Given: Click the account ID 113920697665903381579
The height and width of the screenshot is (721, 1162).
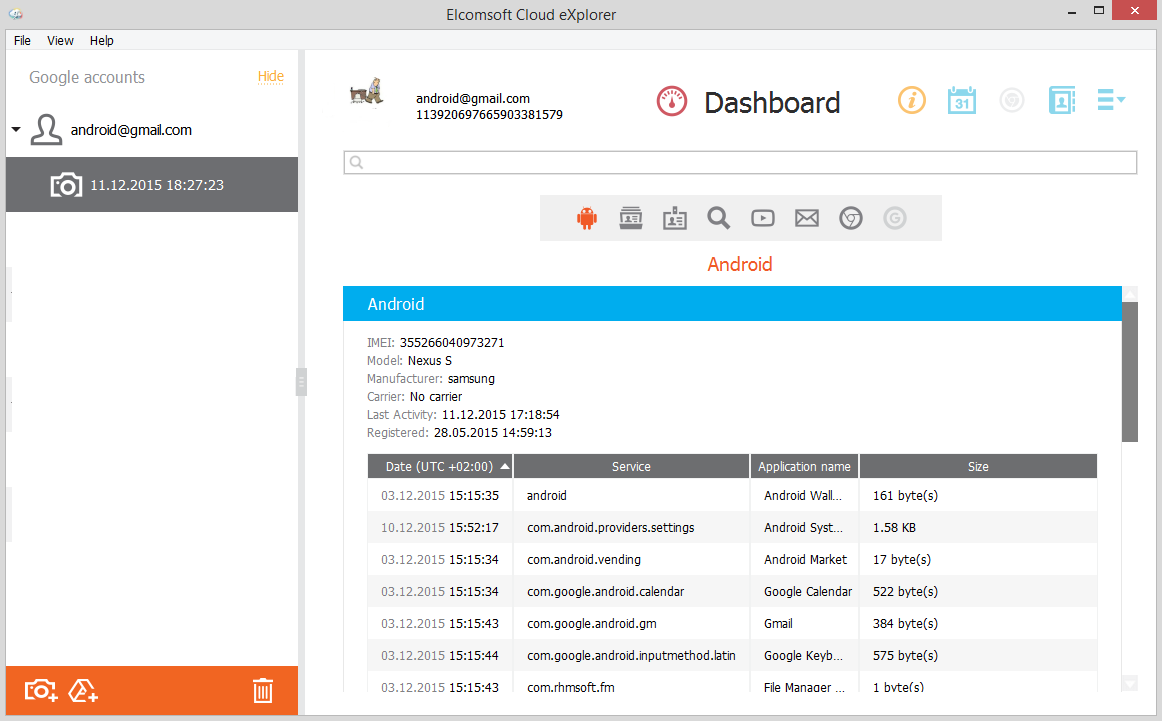Looking at the screenshot, I should coord(489,115).
